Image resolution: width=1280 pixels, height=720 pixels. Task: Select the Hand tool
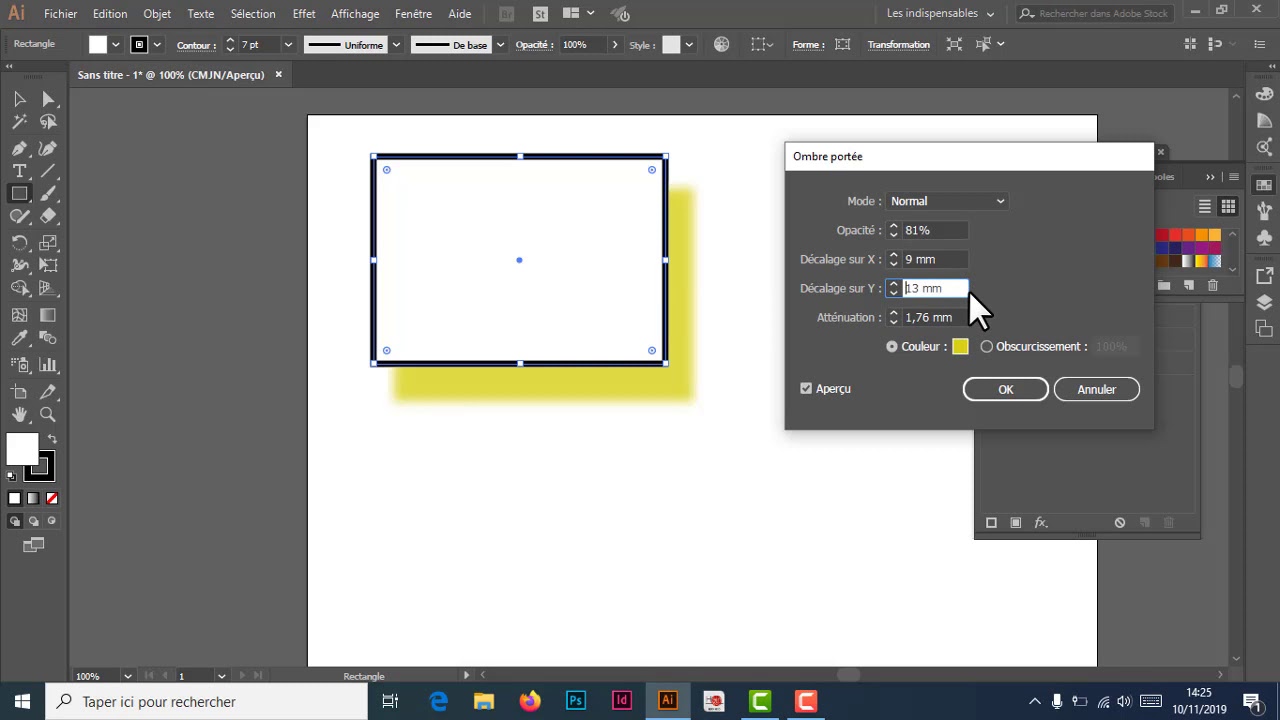tap(19, 414)
